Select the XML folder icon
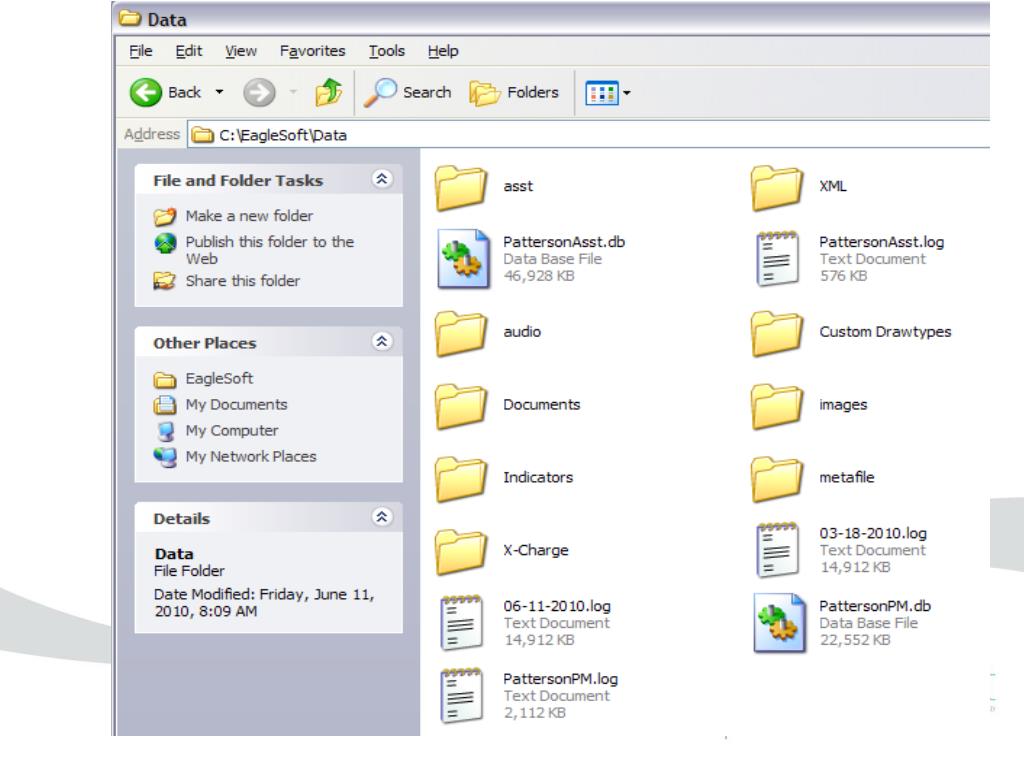This screenshot has height=768, width=1024. (x=776, y=187)
